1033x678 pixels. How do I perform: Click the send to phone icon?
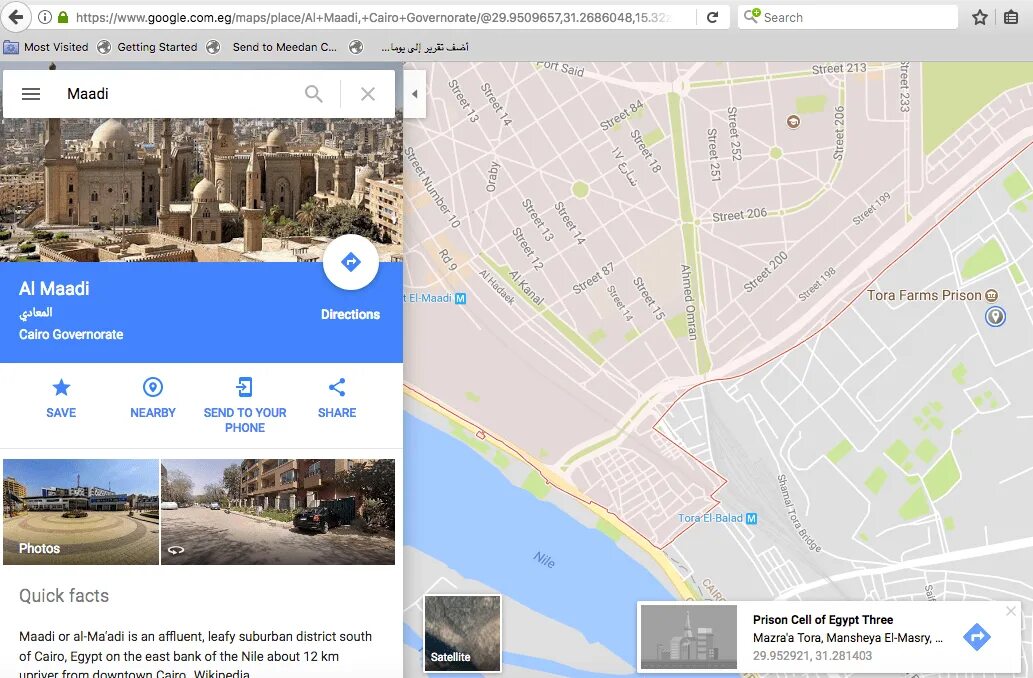244,387
